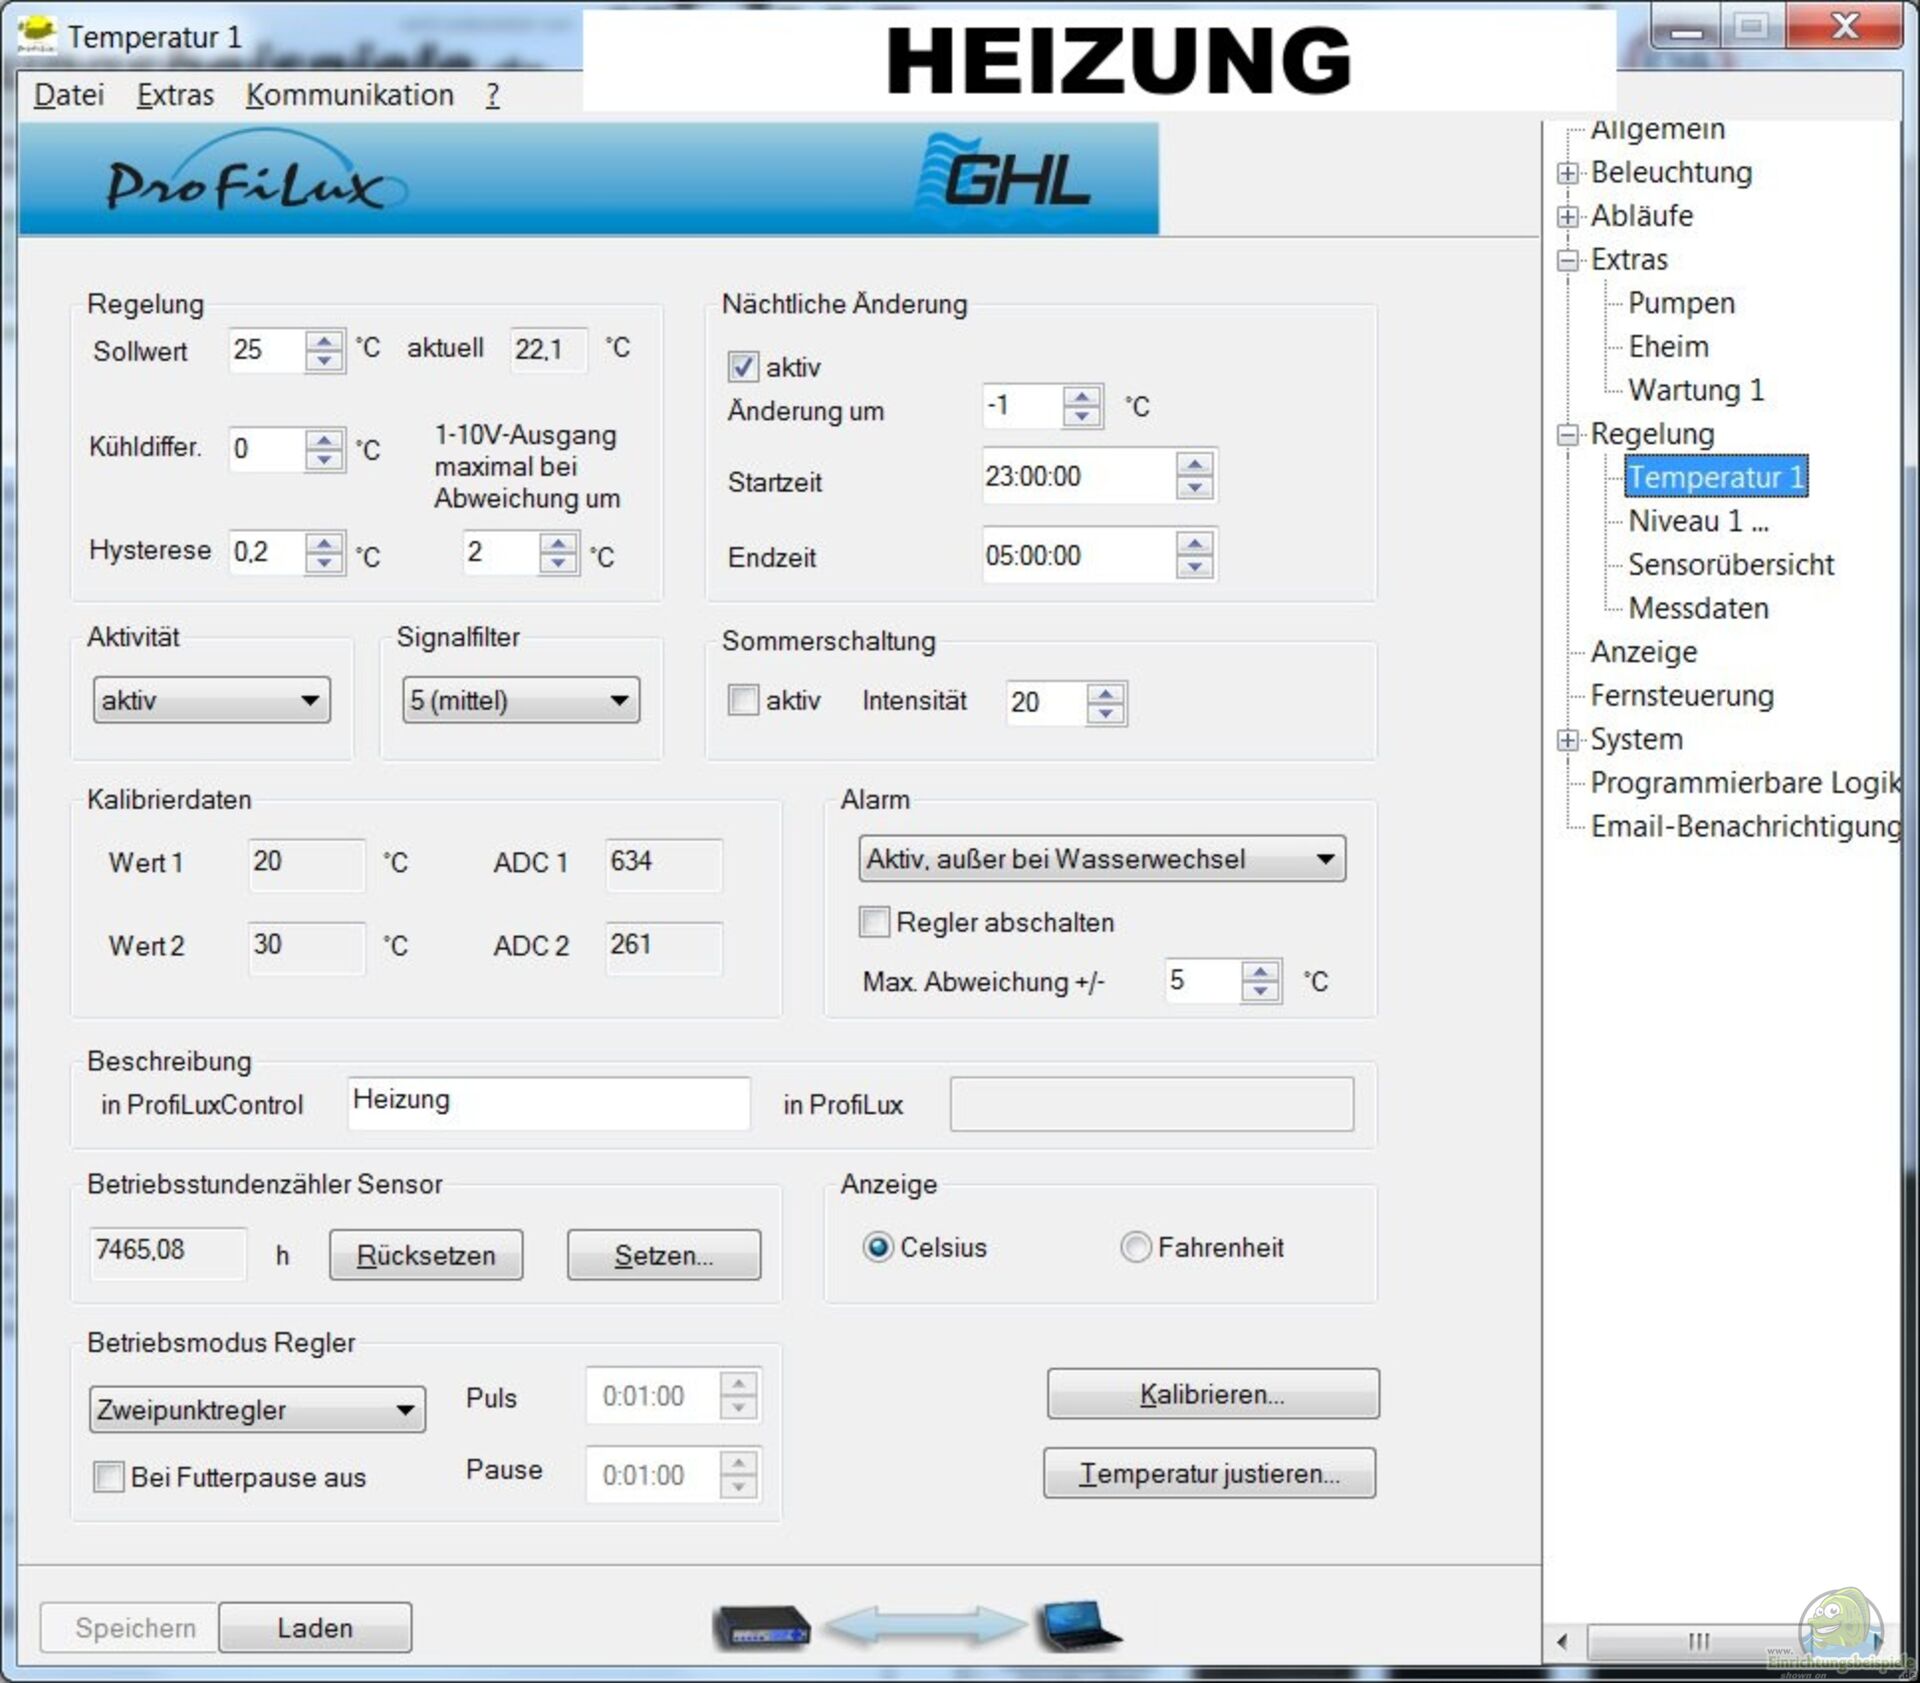1920x1683 pixels.
Task: Decrease Hysterese value with down arrow
Action: coord(323,563)
